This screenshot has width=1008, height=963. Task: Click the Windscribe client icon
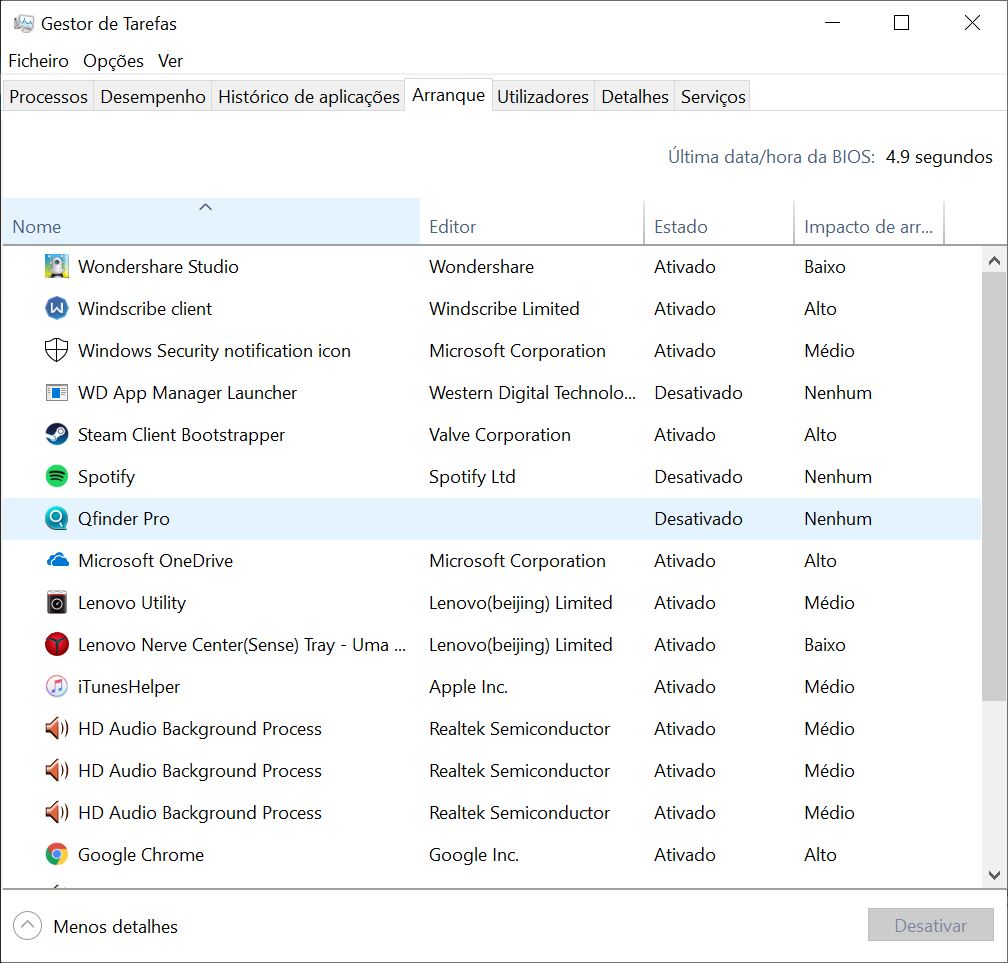[x=57, y=309]
